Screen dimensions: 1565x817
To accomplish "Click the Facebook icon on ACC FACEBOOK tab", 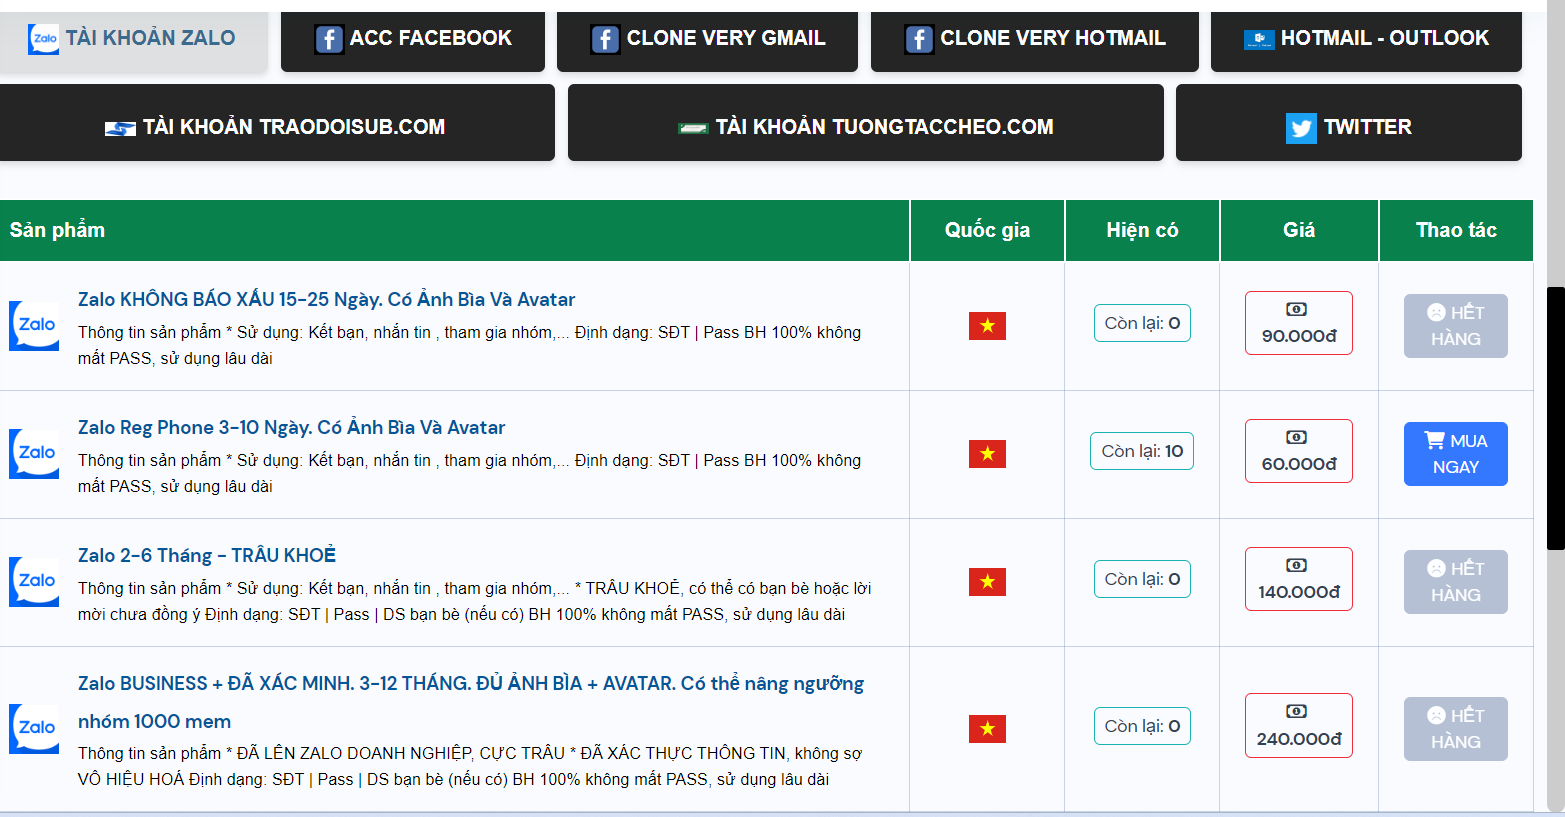I will (329, 39).
